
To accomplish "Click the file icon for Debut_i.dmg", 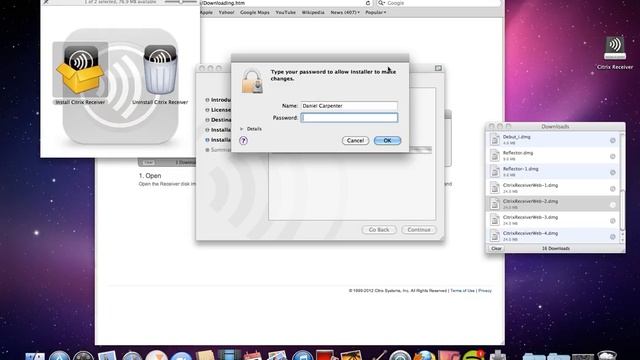I will coord(495,140).
